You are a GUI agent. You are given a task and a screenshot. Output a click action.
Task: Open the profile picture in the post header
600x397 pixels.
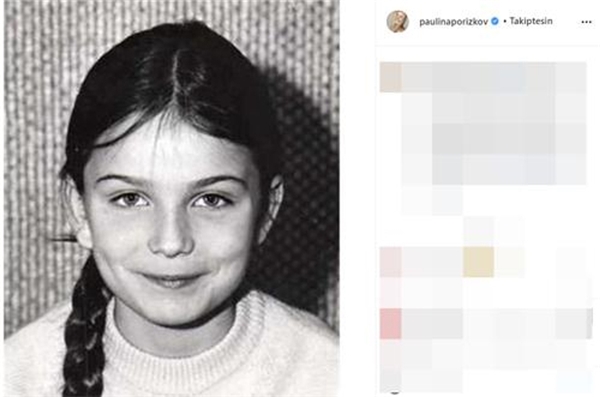point(398,21)
